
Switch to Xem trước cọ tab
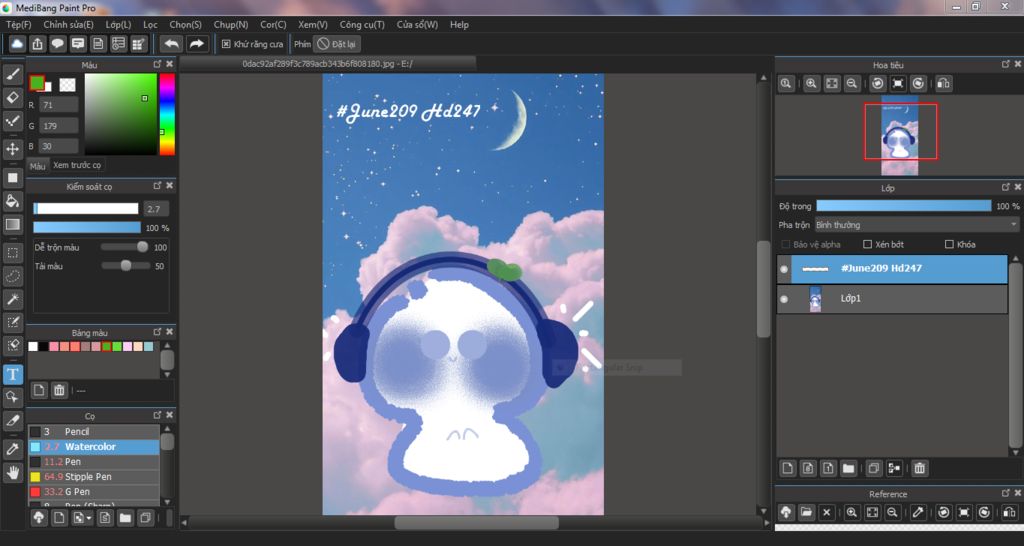click(77, 165)
